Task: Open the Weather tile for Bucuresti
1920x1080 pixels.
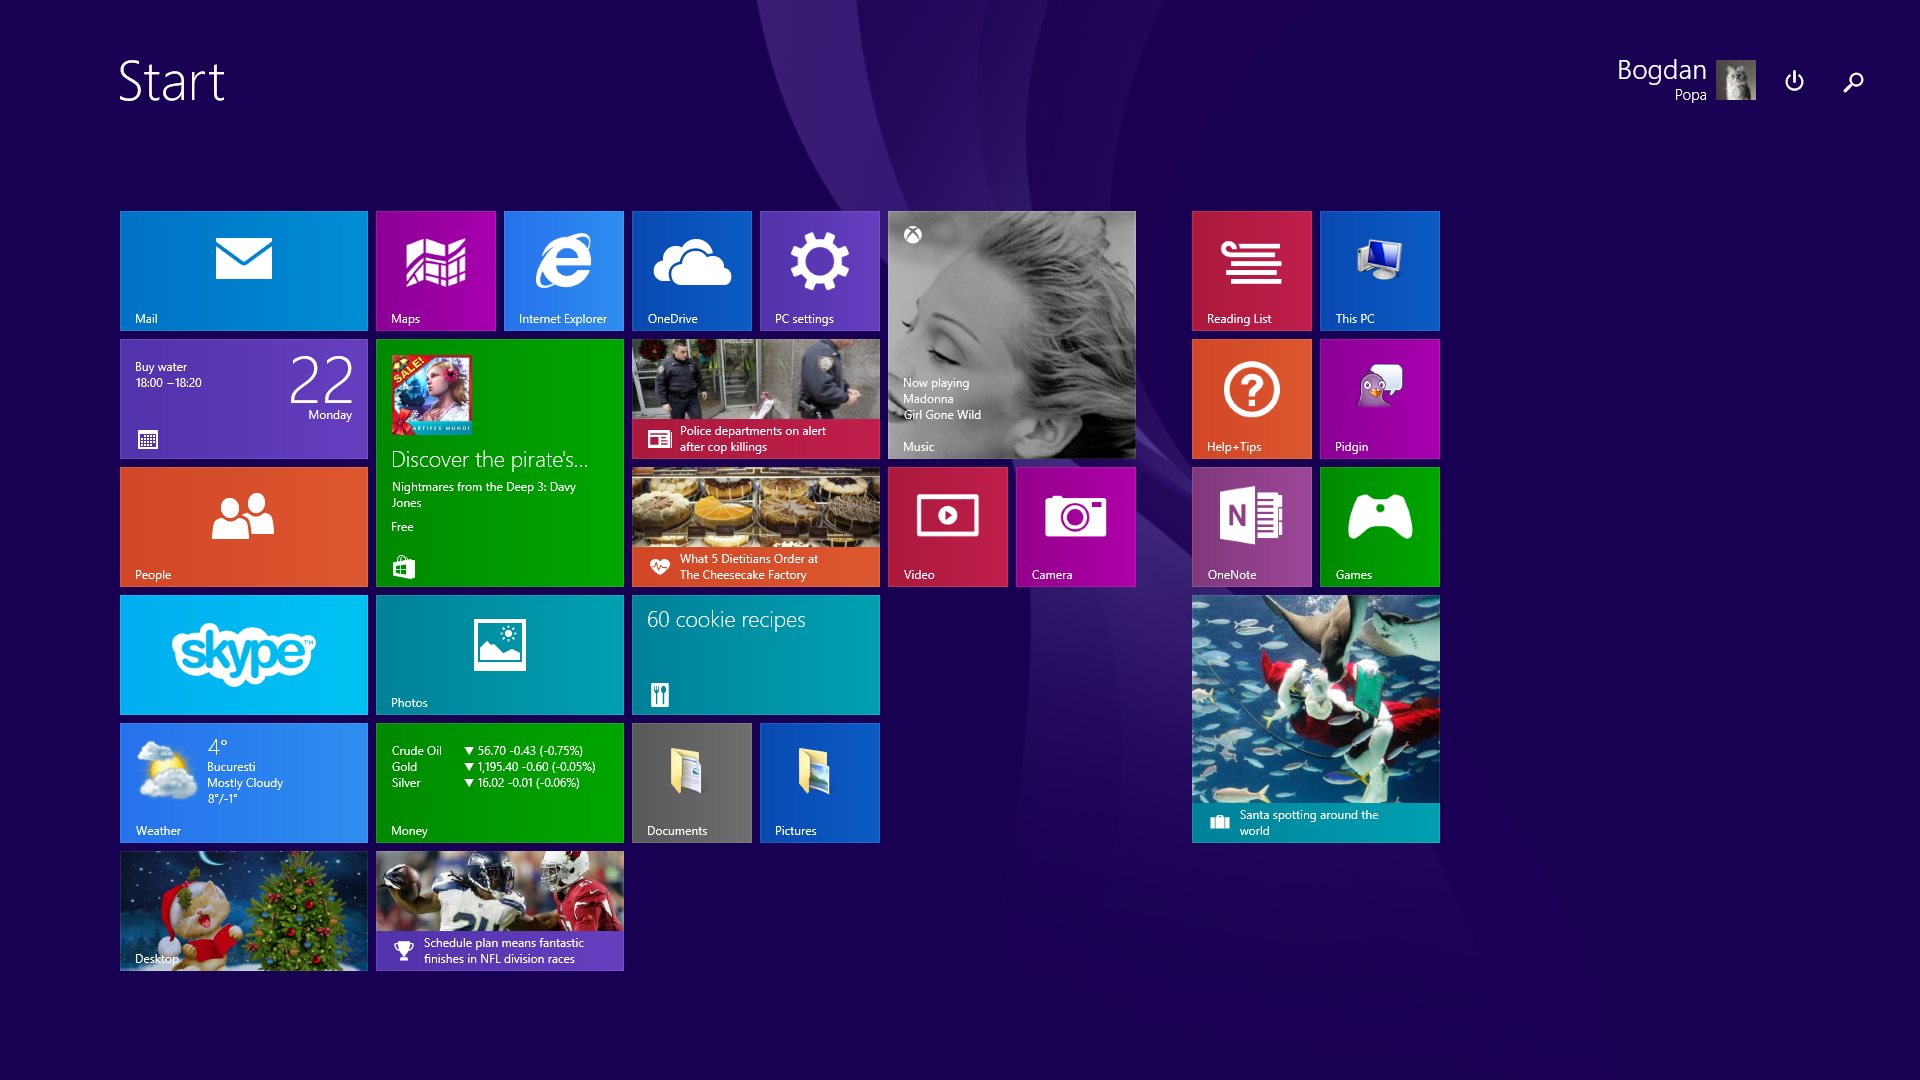Action: [x=244, y=783]
